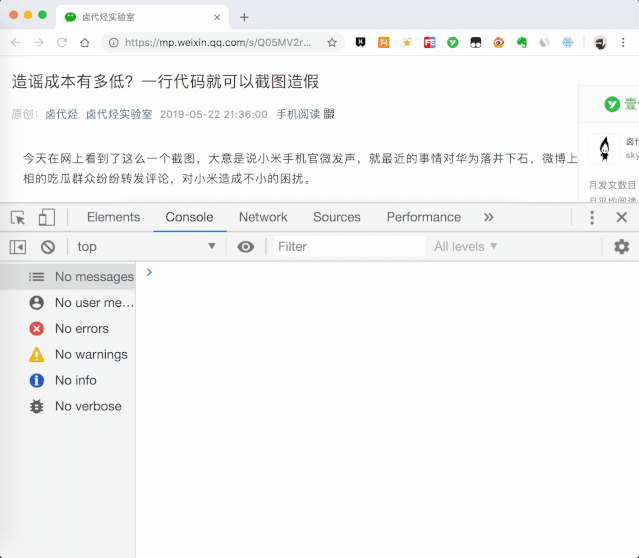639x558 pixels.
Task: Open the 卤代烃实验室 account link in byline
Action: [x=119, y=114]
